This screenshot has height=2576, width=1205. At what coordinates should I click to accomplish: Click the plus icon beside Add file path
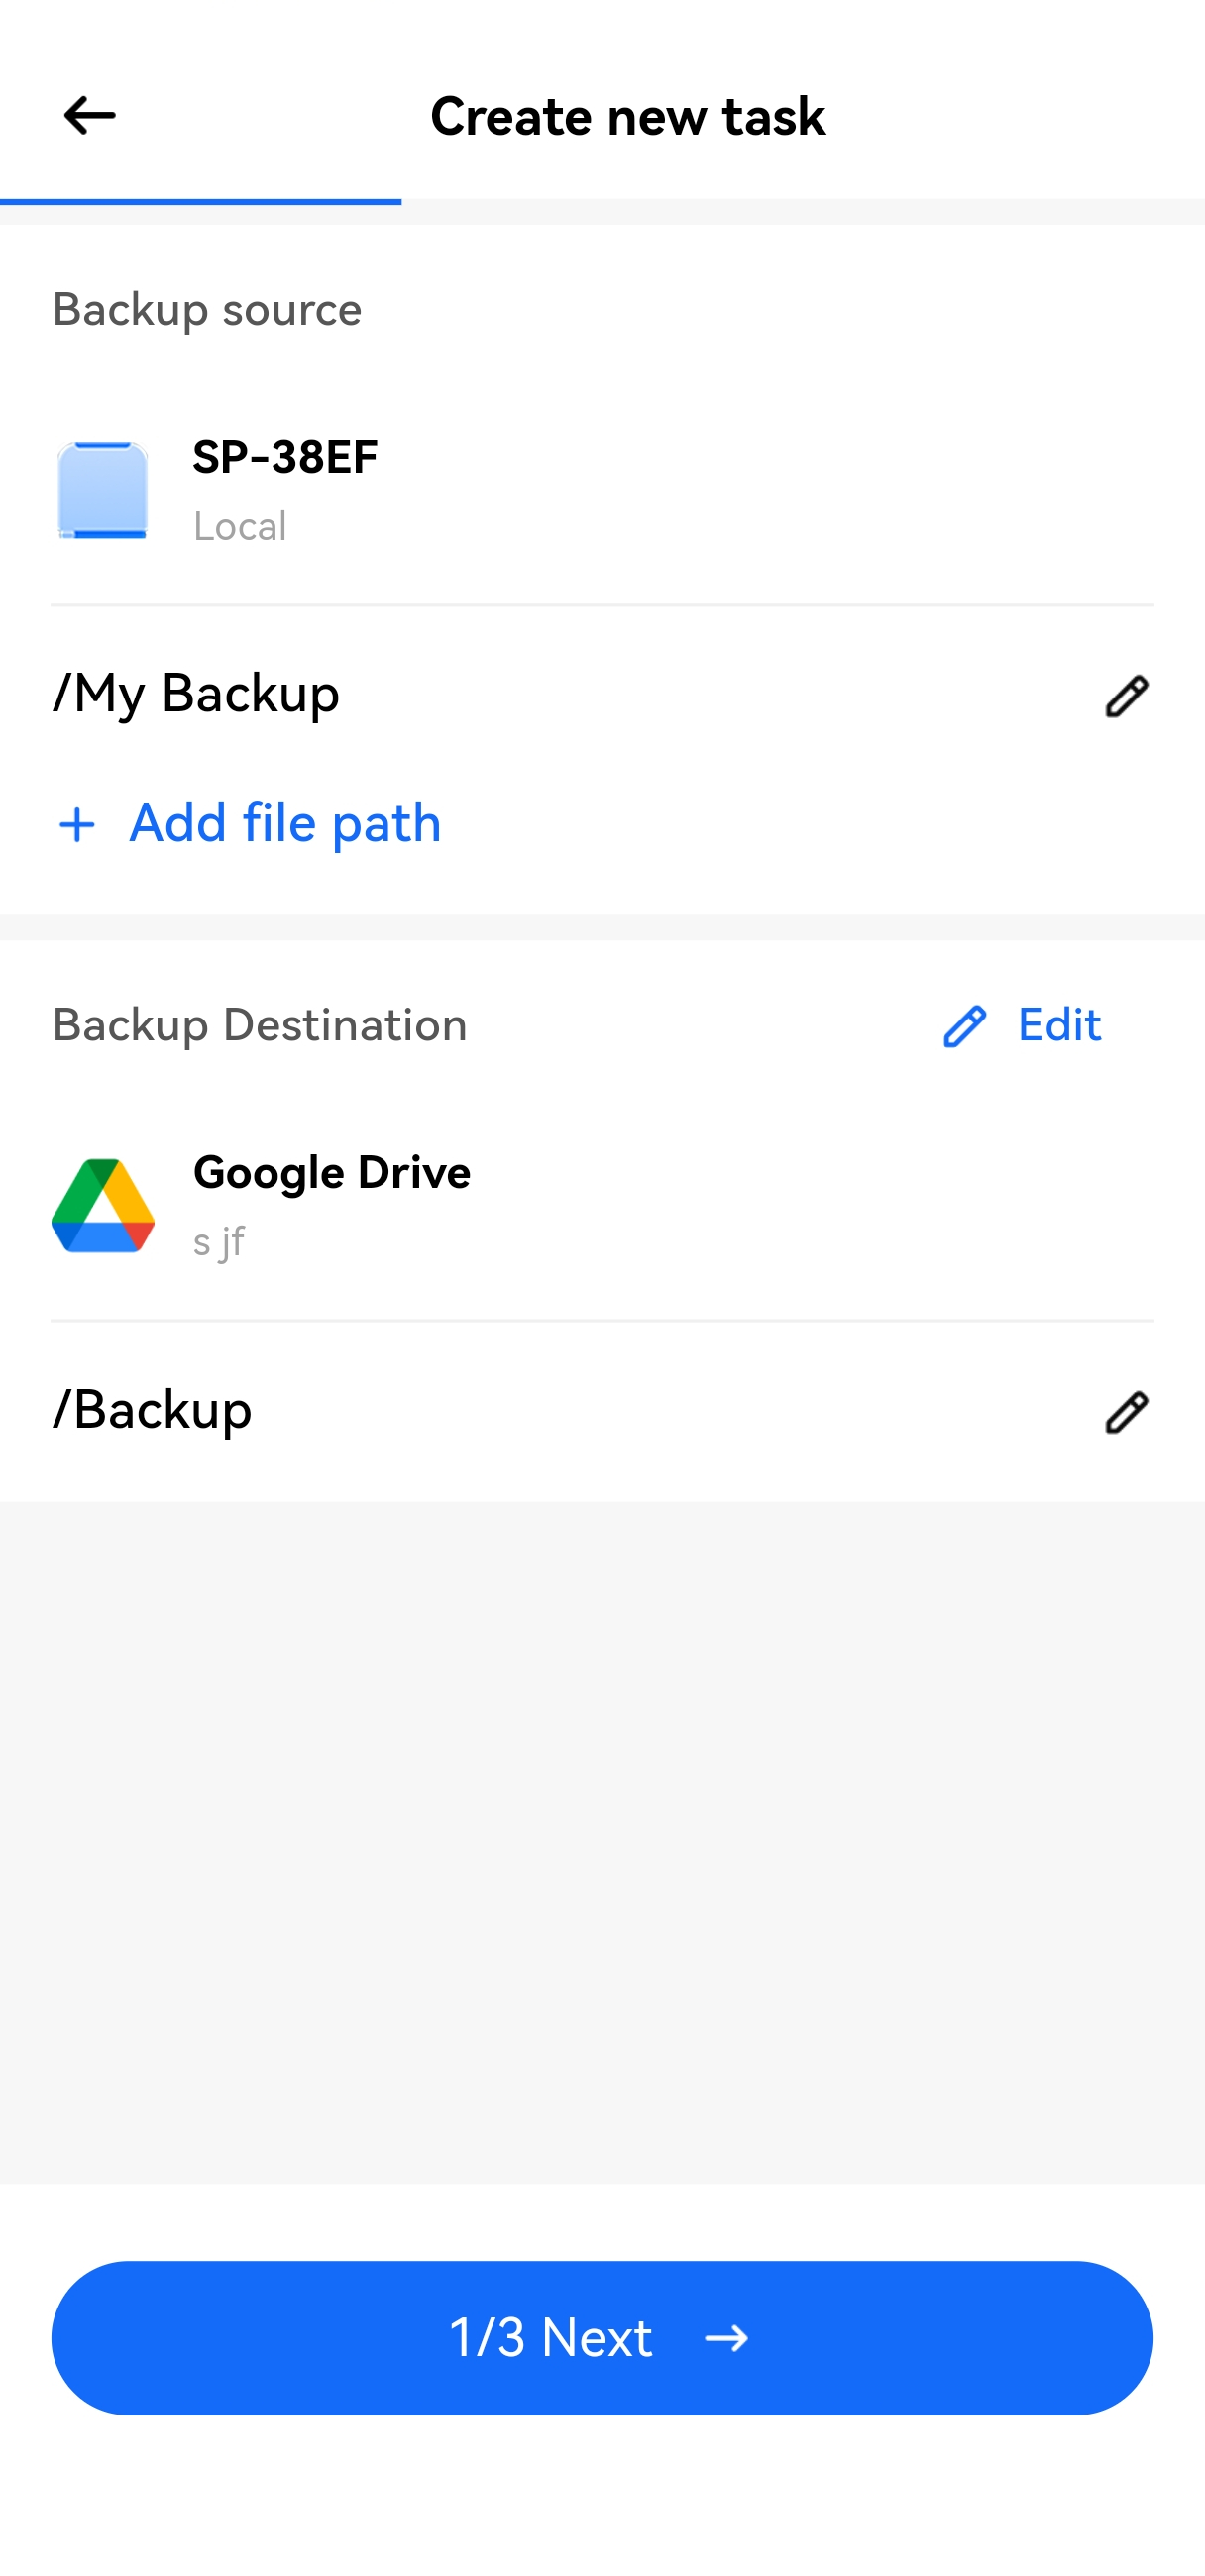tap(77, 825)
